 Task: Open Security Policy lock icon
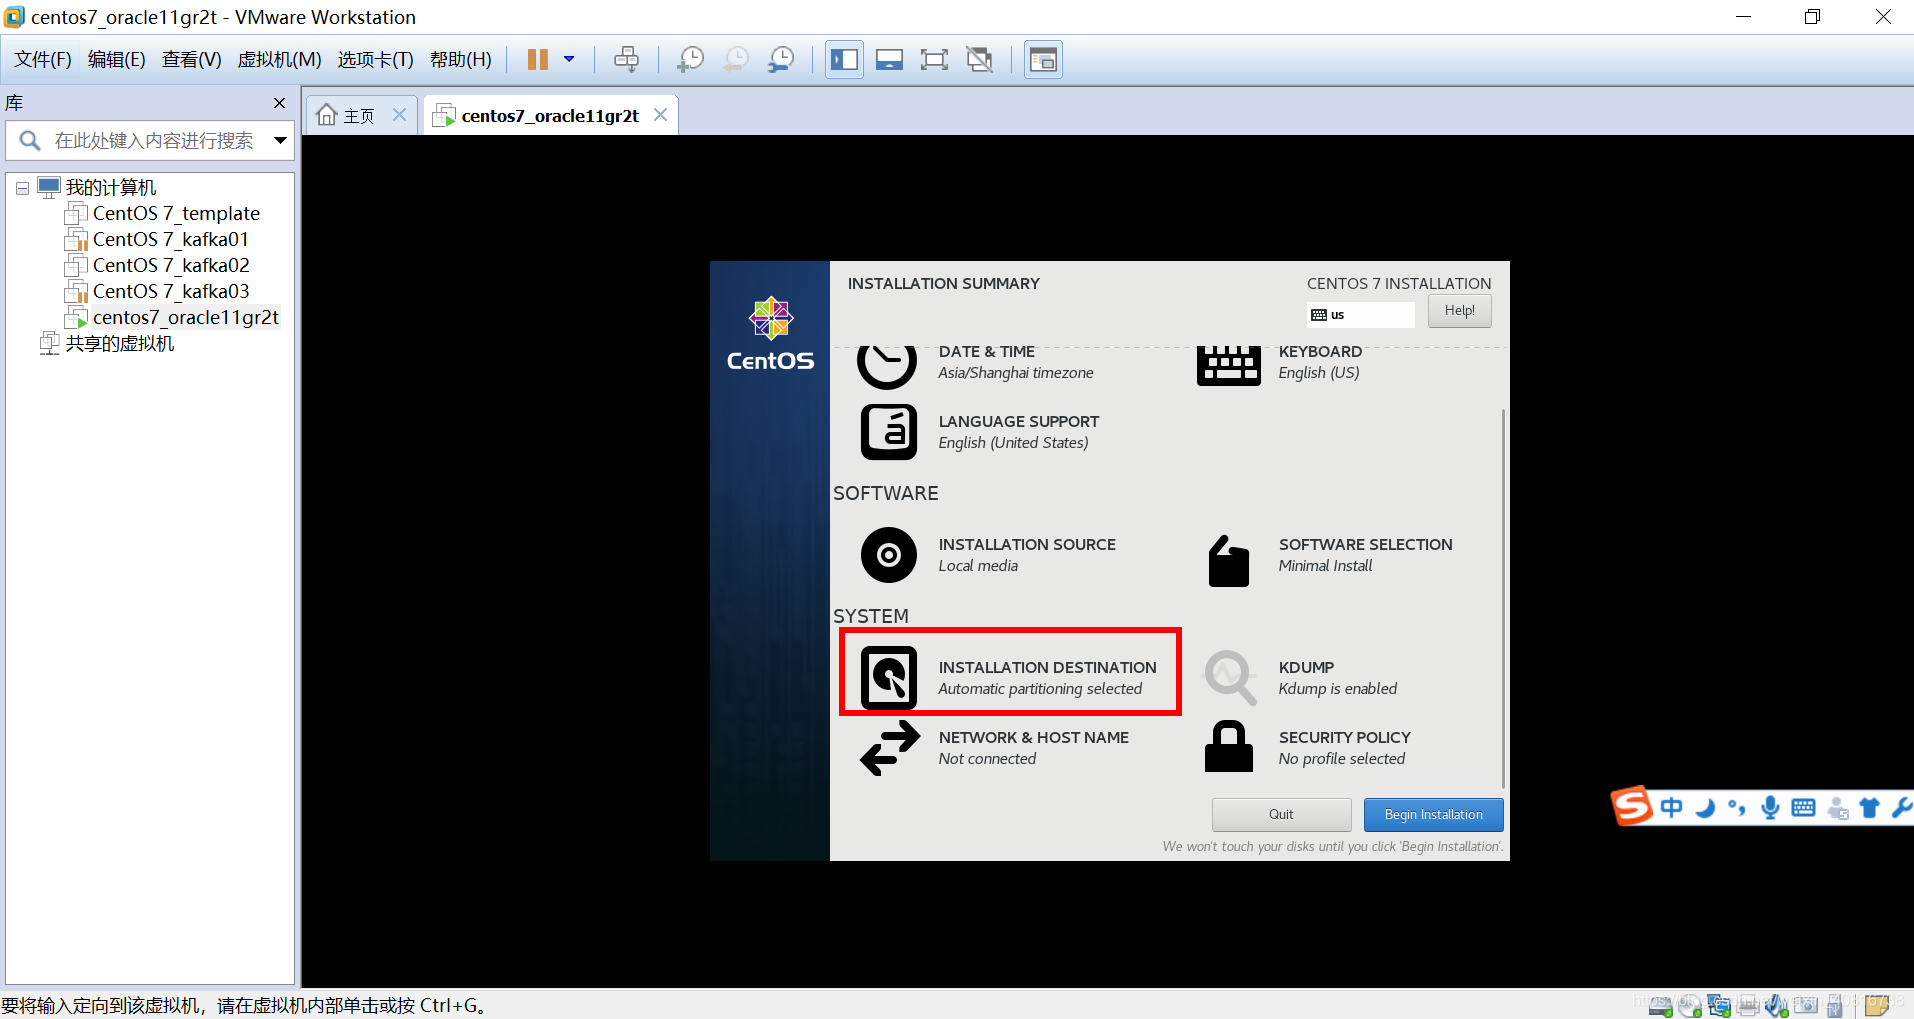coord(1229,746)
